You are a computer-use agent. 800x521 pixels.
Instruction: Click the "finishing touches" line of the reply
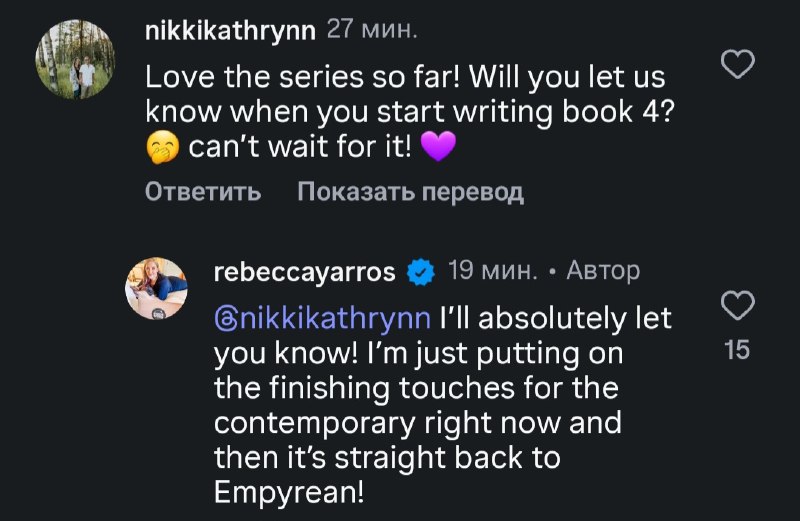tap(416, 388)
